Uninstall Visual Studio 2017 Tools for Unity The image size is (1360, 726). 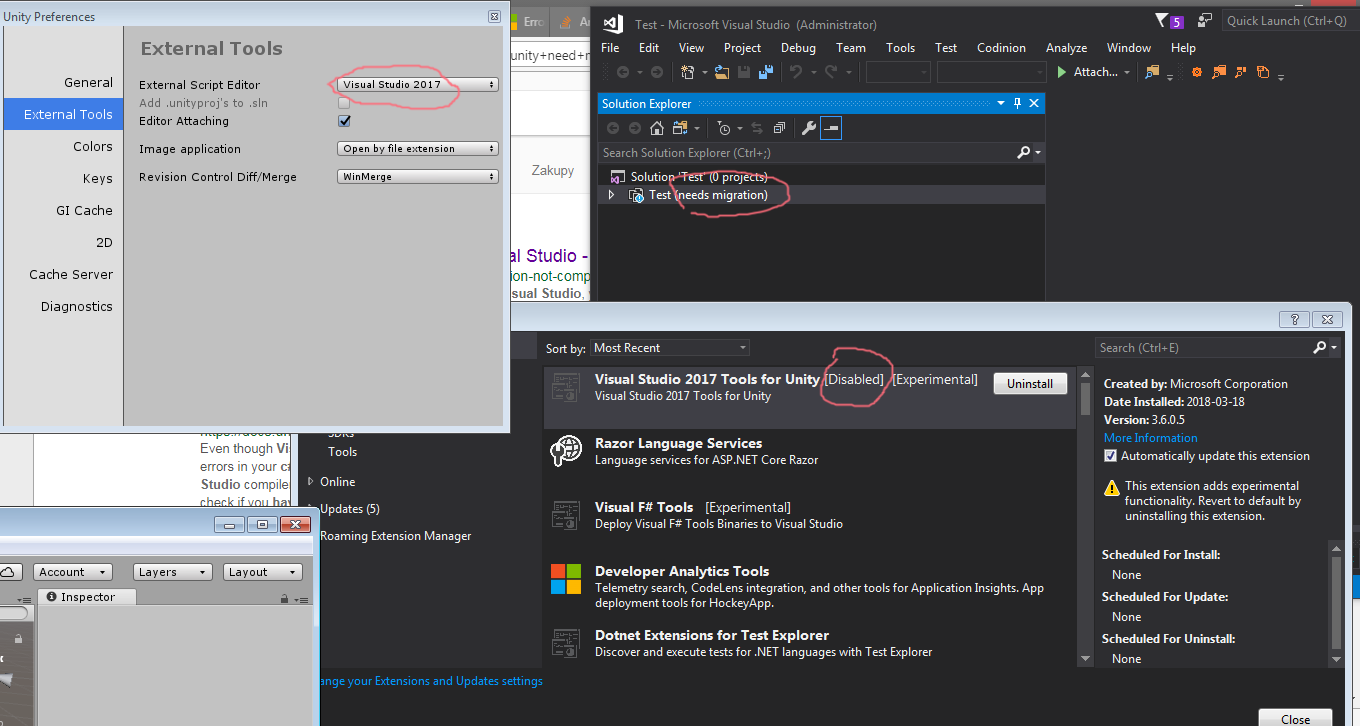1030,383
